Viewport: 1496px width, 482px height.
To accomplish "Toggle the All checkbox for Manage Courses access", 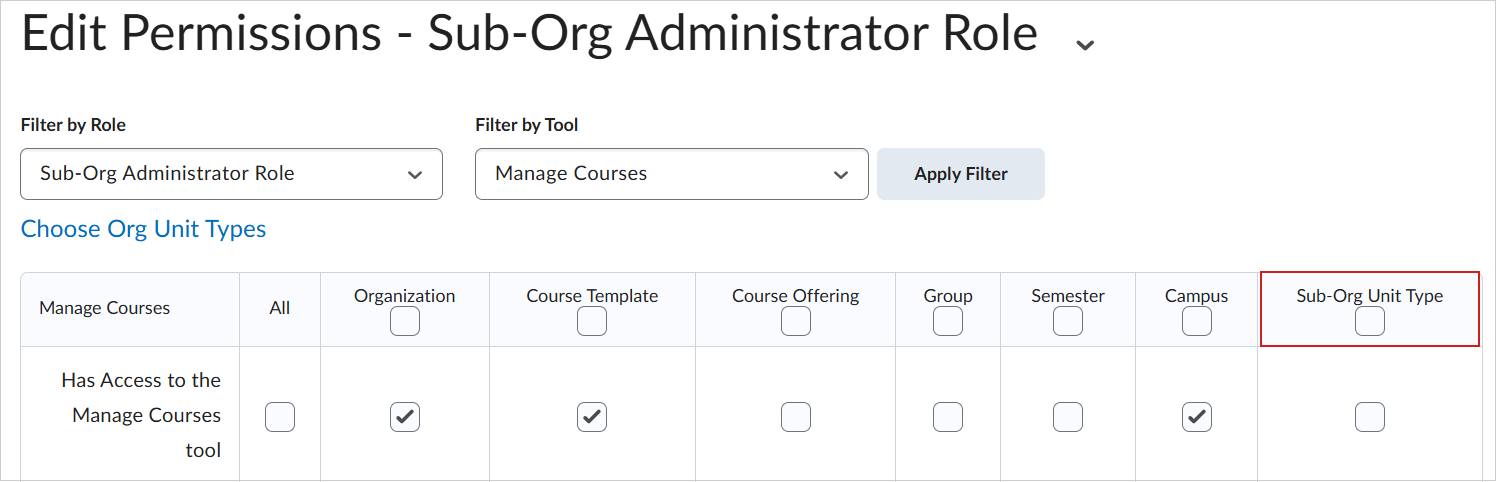I will [280, 416].
